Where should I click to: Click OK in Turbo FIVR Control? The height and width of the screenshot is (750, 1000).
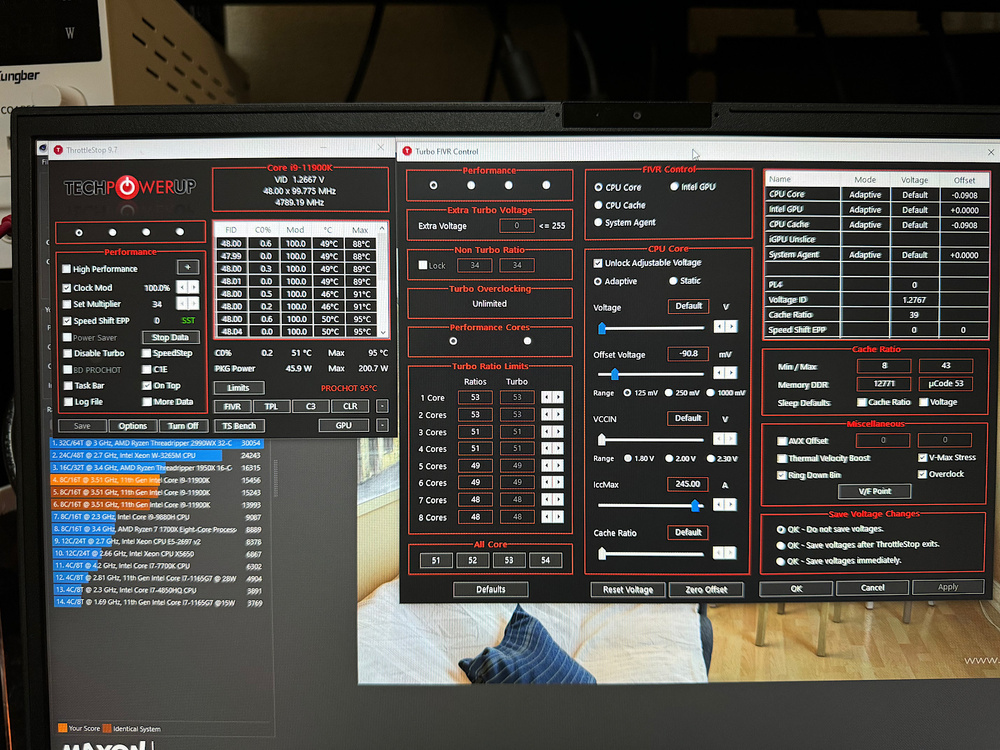(796, 588)
